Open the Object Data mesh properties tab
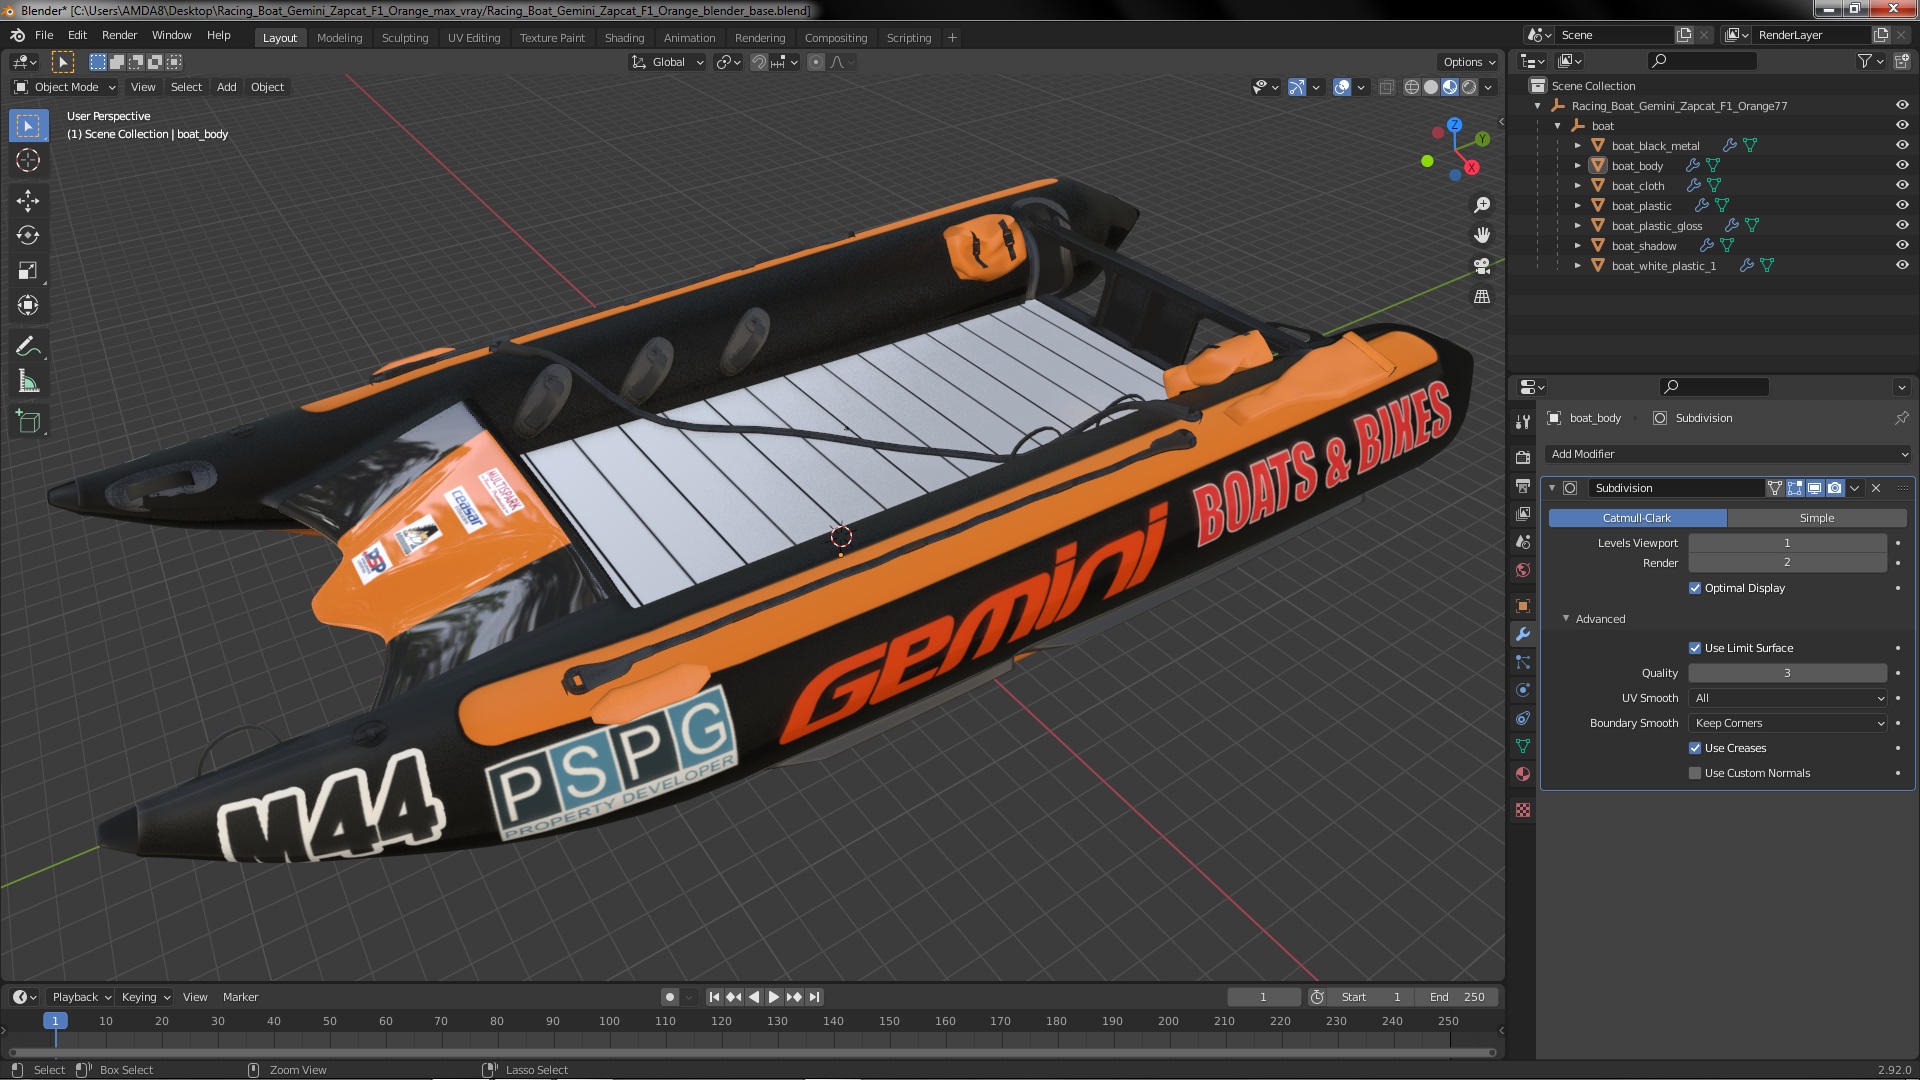 1523,746
